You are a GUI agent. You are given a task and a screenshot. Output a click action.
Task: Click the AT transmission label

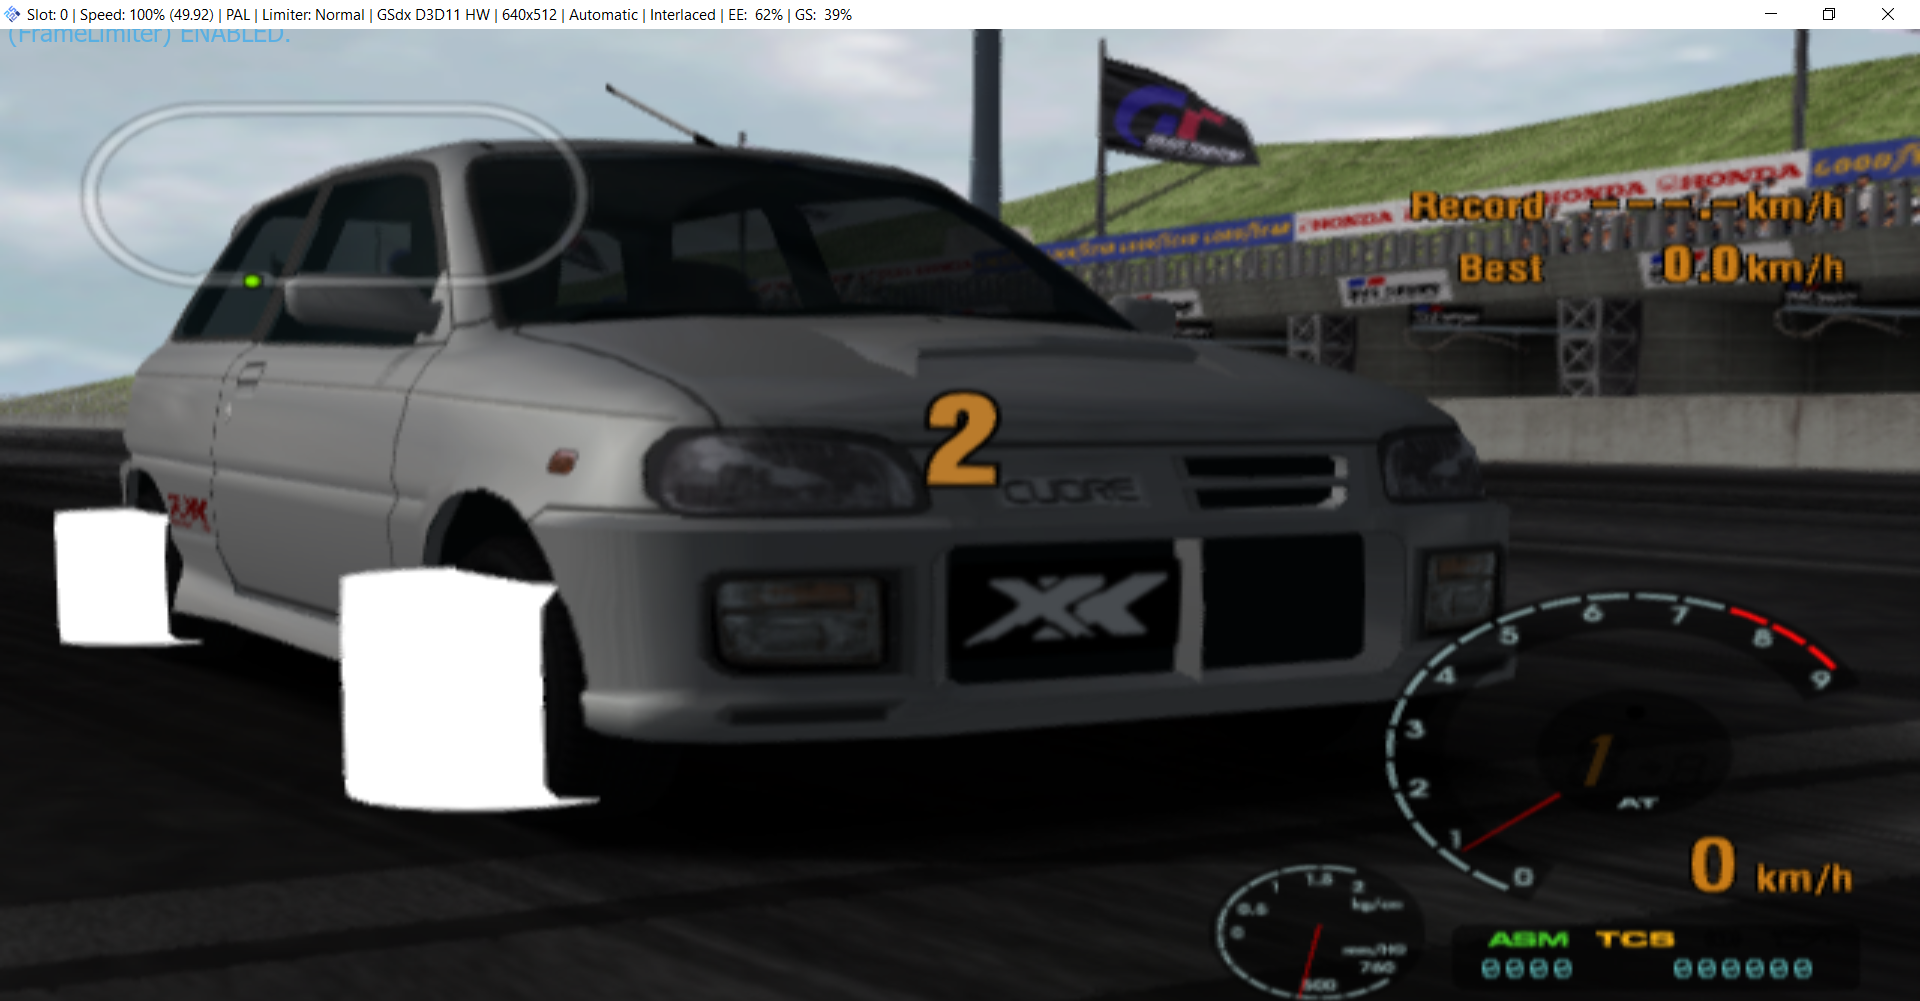[x=1637, y=803]
